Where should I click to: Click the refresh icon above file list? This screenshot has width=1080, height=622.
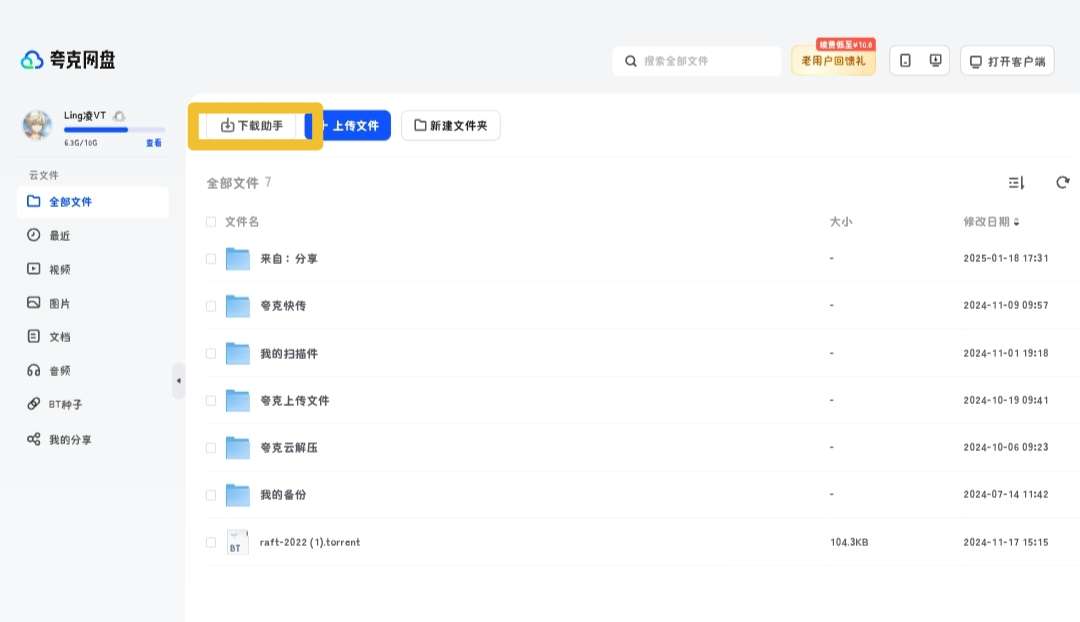pyautogui.click(x=1062, y=182)
